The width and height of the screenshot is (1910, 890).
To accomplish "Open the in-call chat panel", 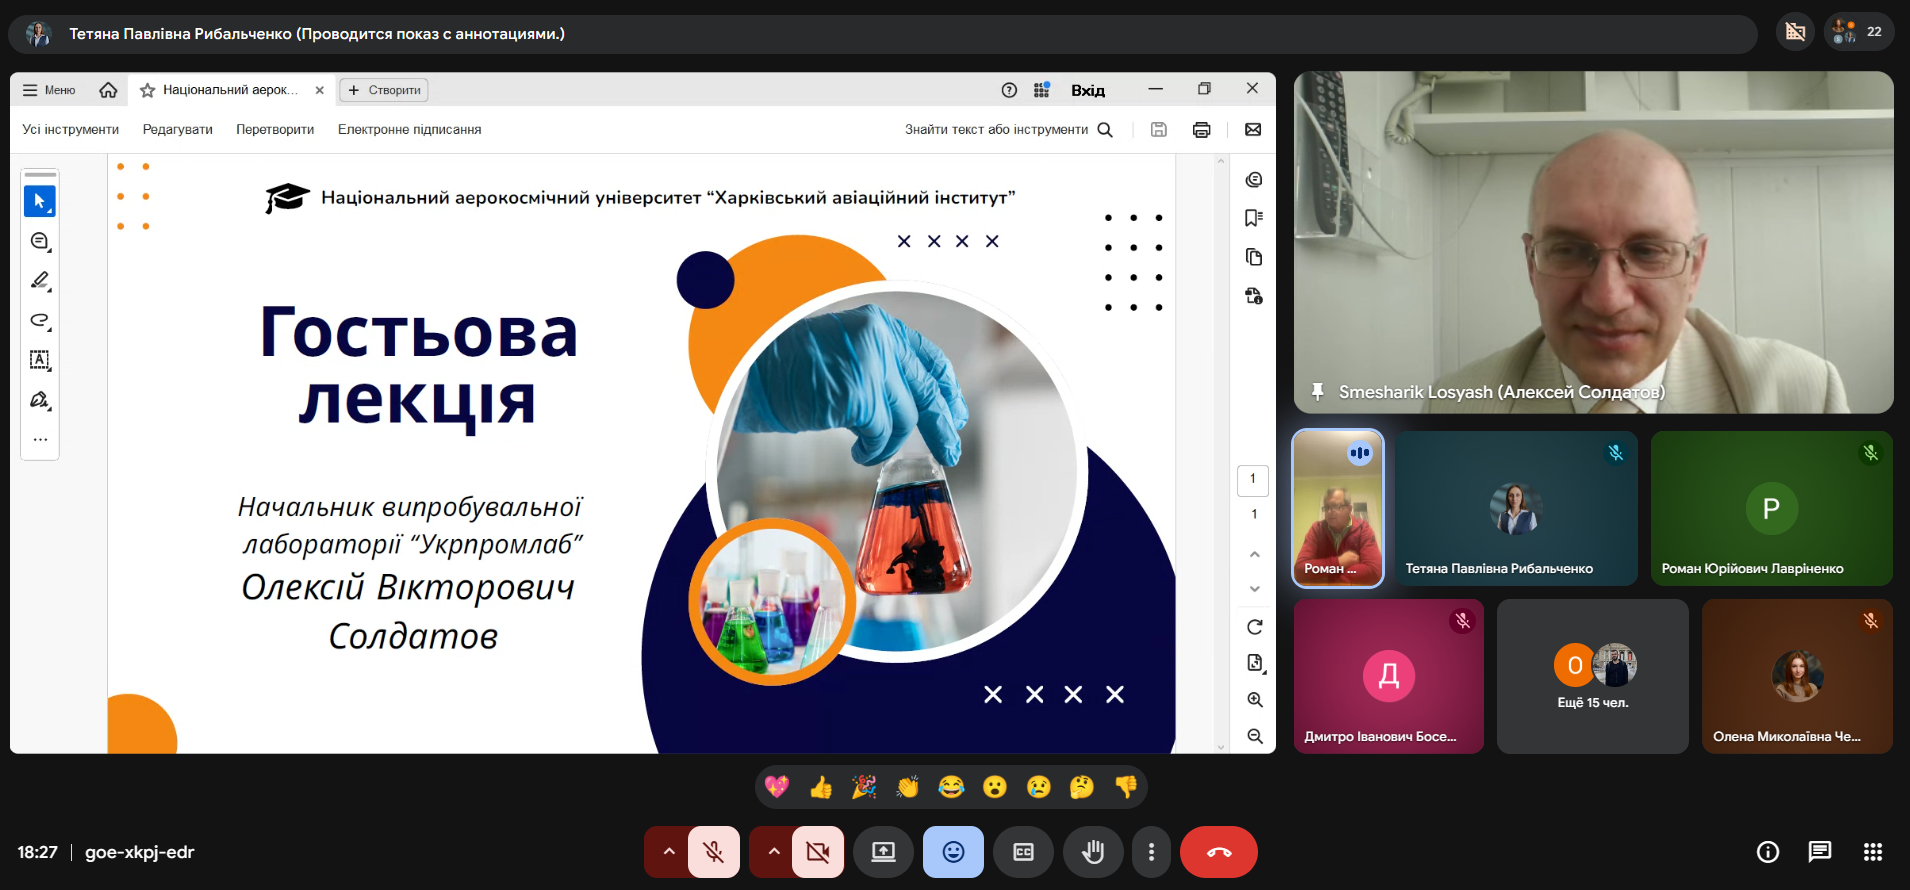I will [x=1819, y=852].
